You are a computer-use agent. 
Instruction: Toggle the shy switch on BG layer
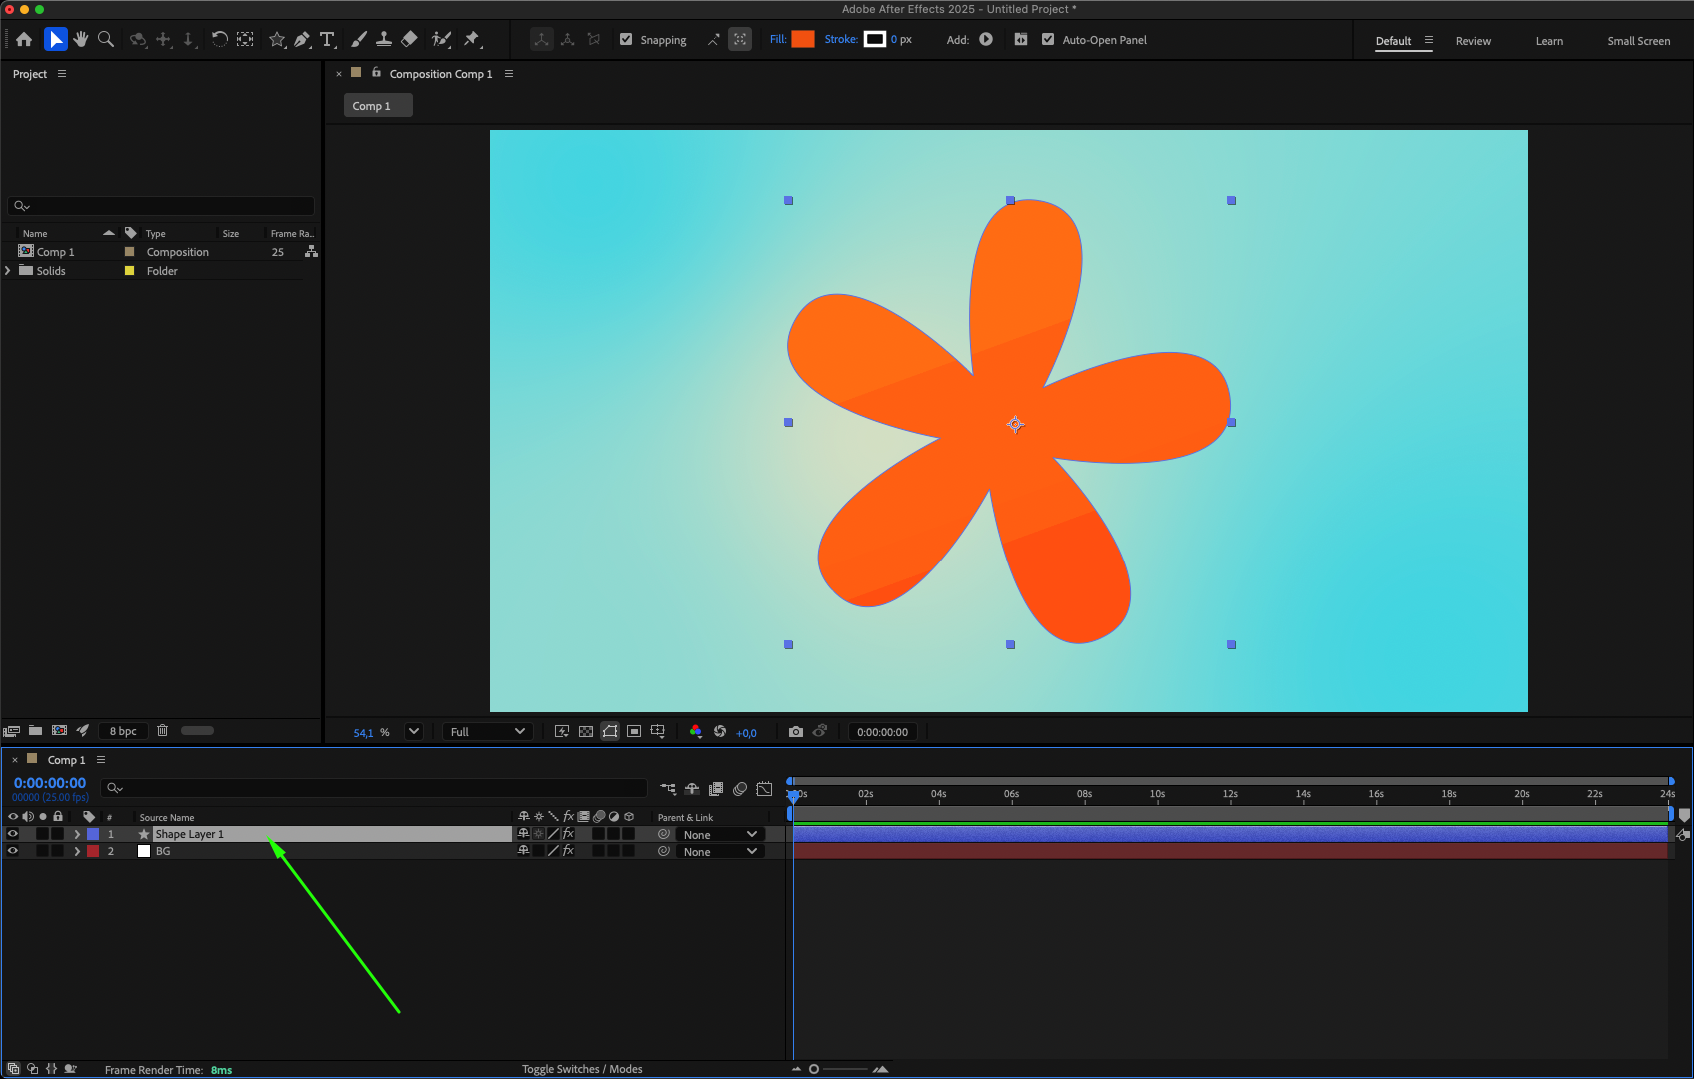(x=523, y=851)
